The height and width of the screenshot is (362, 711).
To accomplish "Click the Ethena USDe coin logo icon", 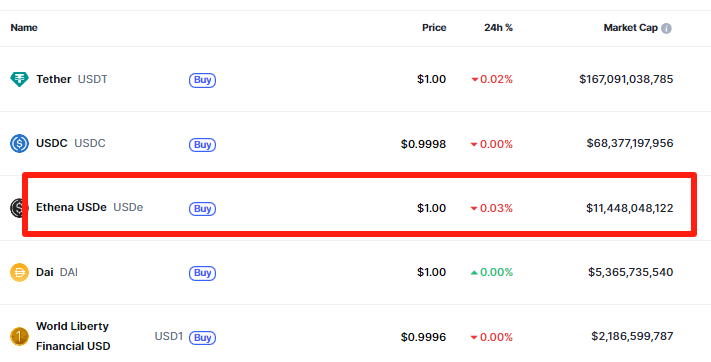I will pyautogui.click(x=19, y=208).
